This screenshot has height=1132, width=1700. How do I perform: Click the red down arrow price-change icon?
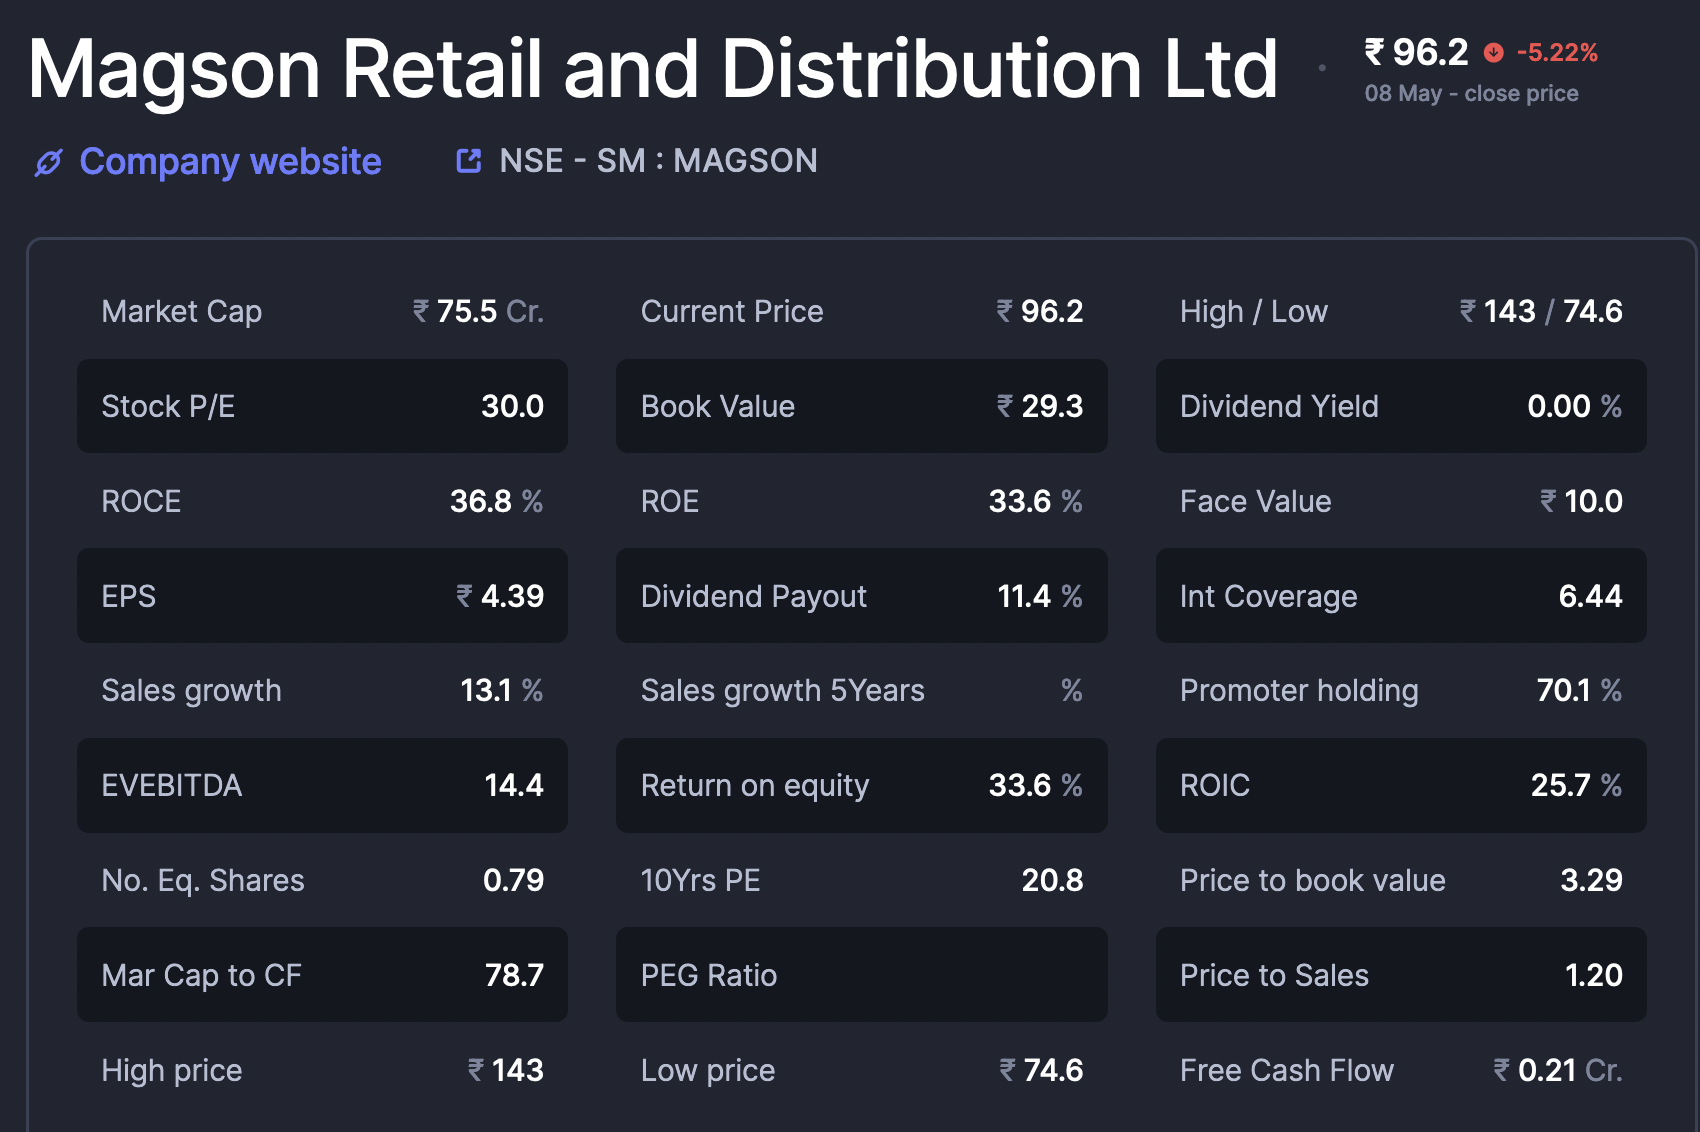point(1493,53)
